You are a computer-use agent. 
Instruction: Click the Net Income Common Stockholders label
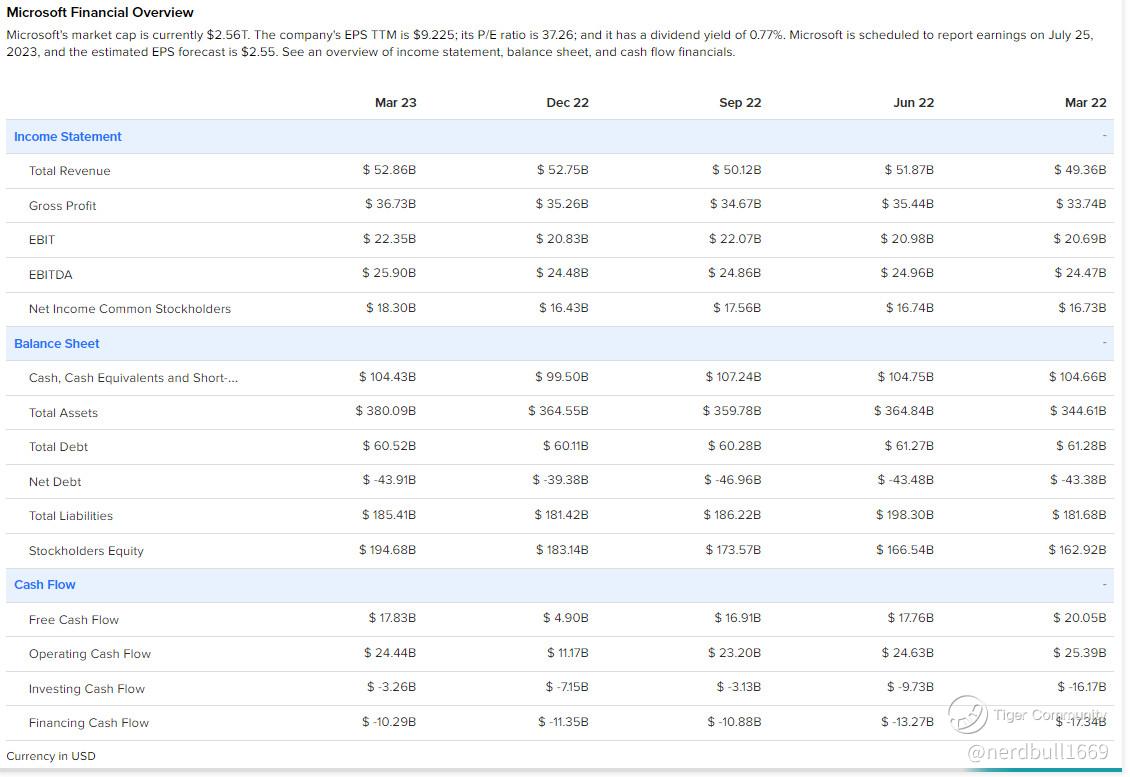point(130,309)
